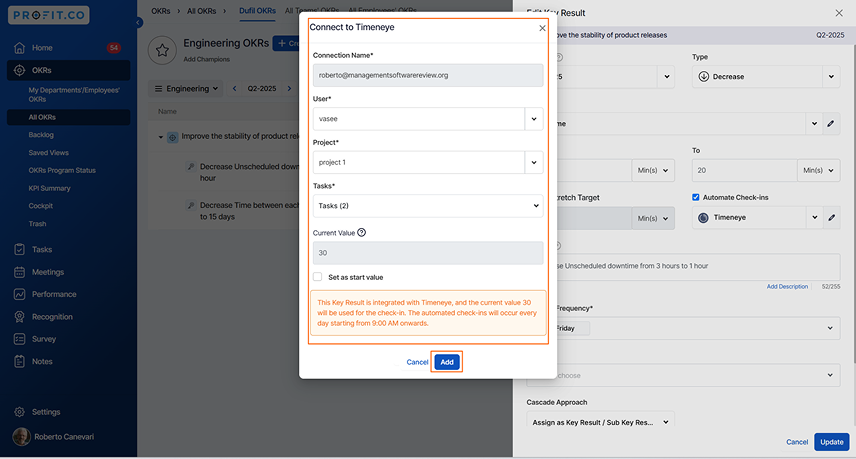Collapse the Improve the stability objective row
Screen dimensions: 856x459
160,137
